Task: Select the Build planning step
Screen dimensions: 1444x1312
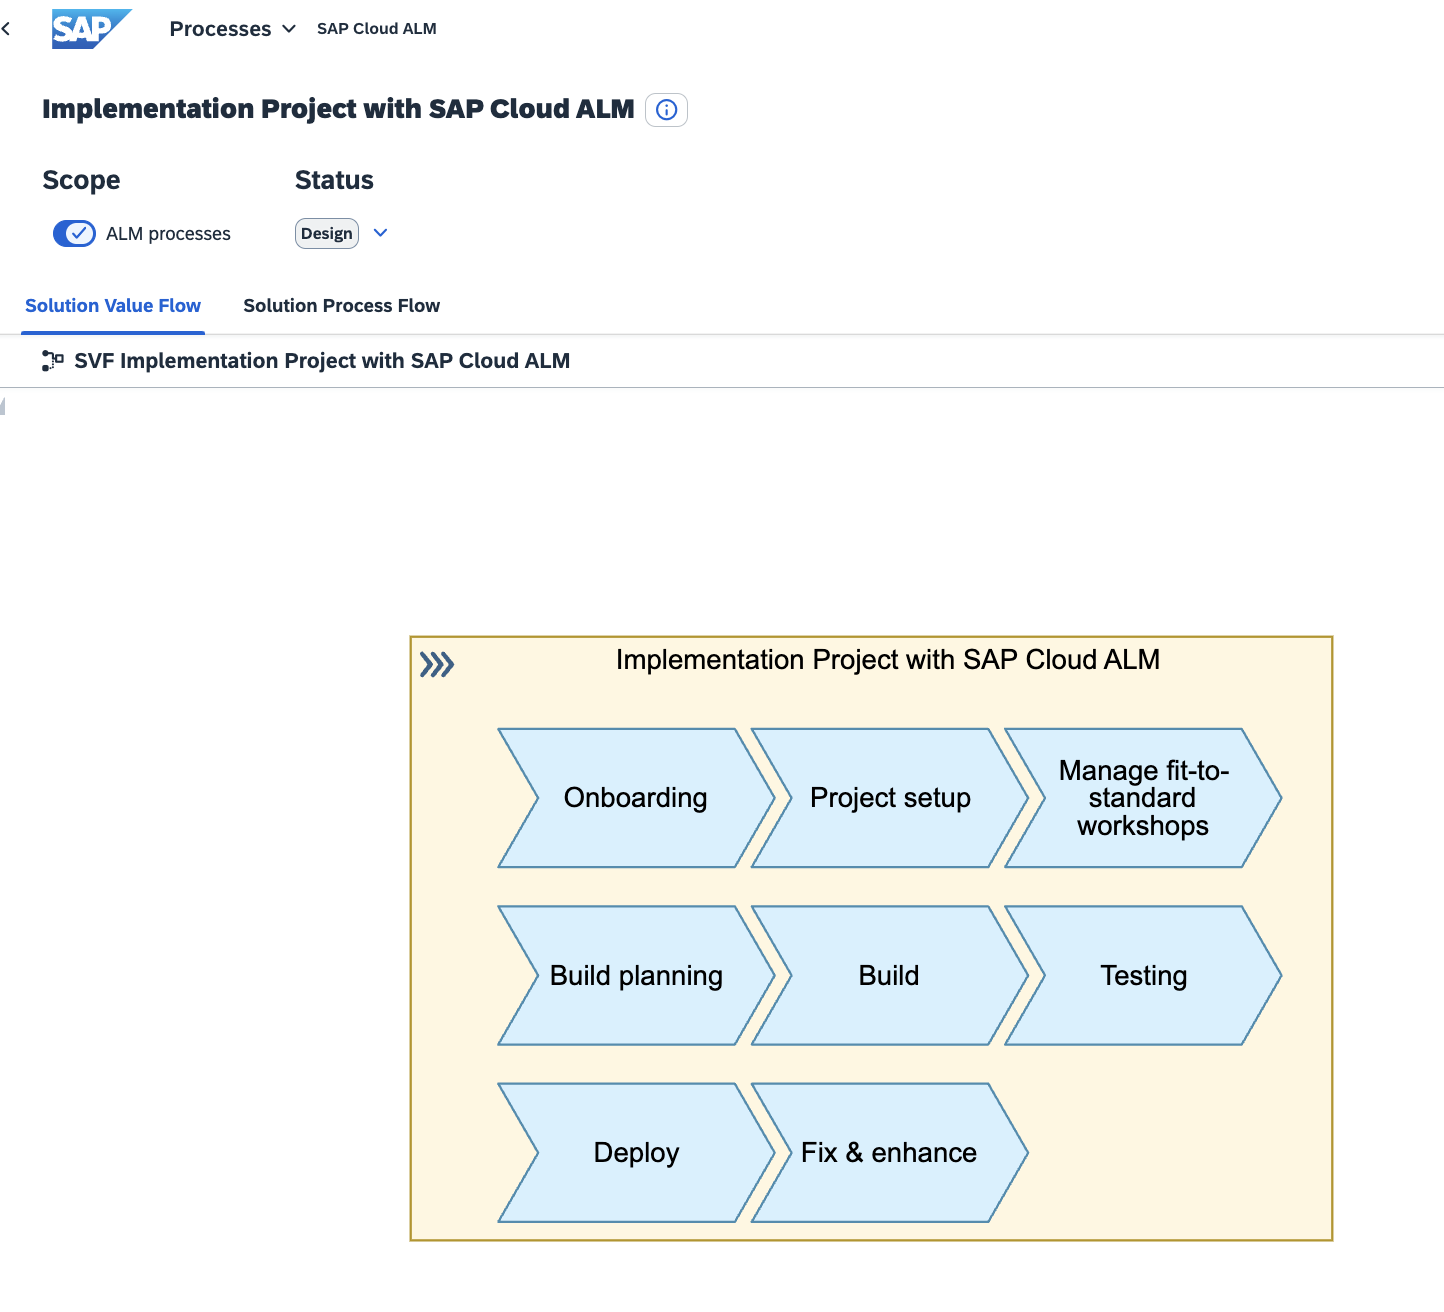Action: (x=635, y=976)
